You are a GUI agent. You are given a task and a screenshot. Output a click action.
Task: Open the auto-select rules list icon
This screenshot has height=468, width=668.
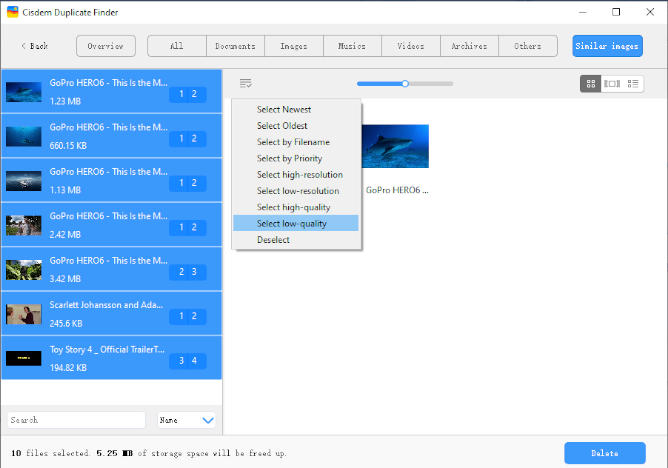[246, 83]
